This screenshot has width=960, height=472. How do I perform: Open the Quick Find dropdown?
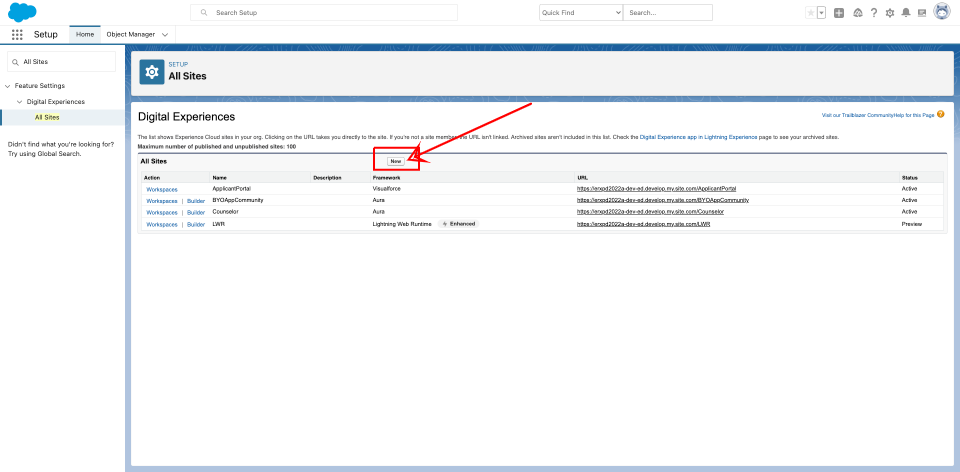pos(580,12)
